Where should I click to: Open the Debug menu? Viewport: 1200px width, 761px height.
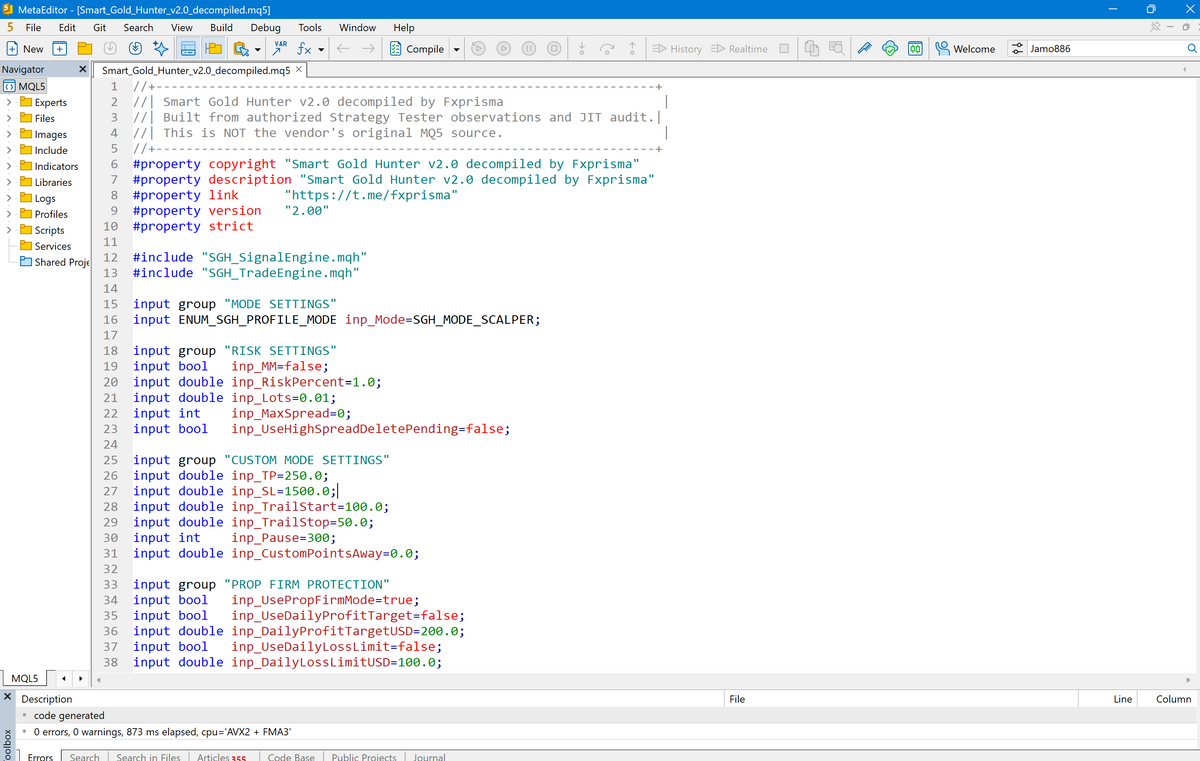click(x=265, y=28)
